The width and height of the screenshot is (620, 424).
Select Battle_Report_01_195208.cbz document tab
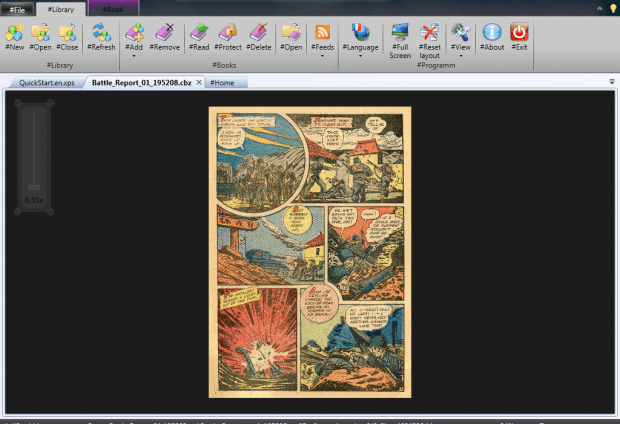[141, 83]
